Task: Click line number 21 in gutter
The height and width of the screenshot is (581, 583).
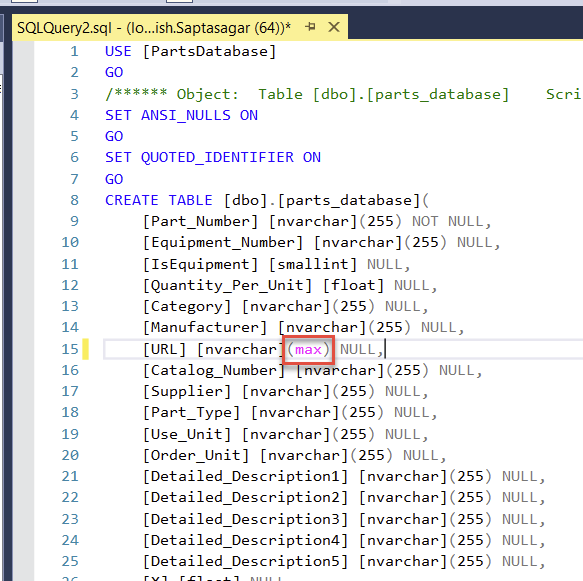Action: pyautogui.click(x=70, y=477)
